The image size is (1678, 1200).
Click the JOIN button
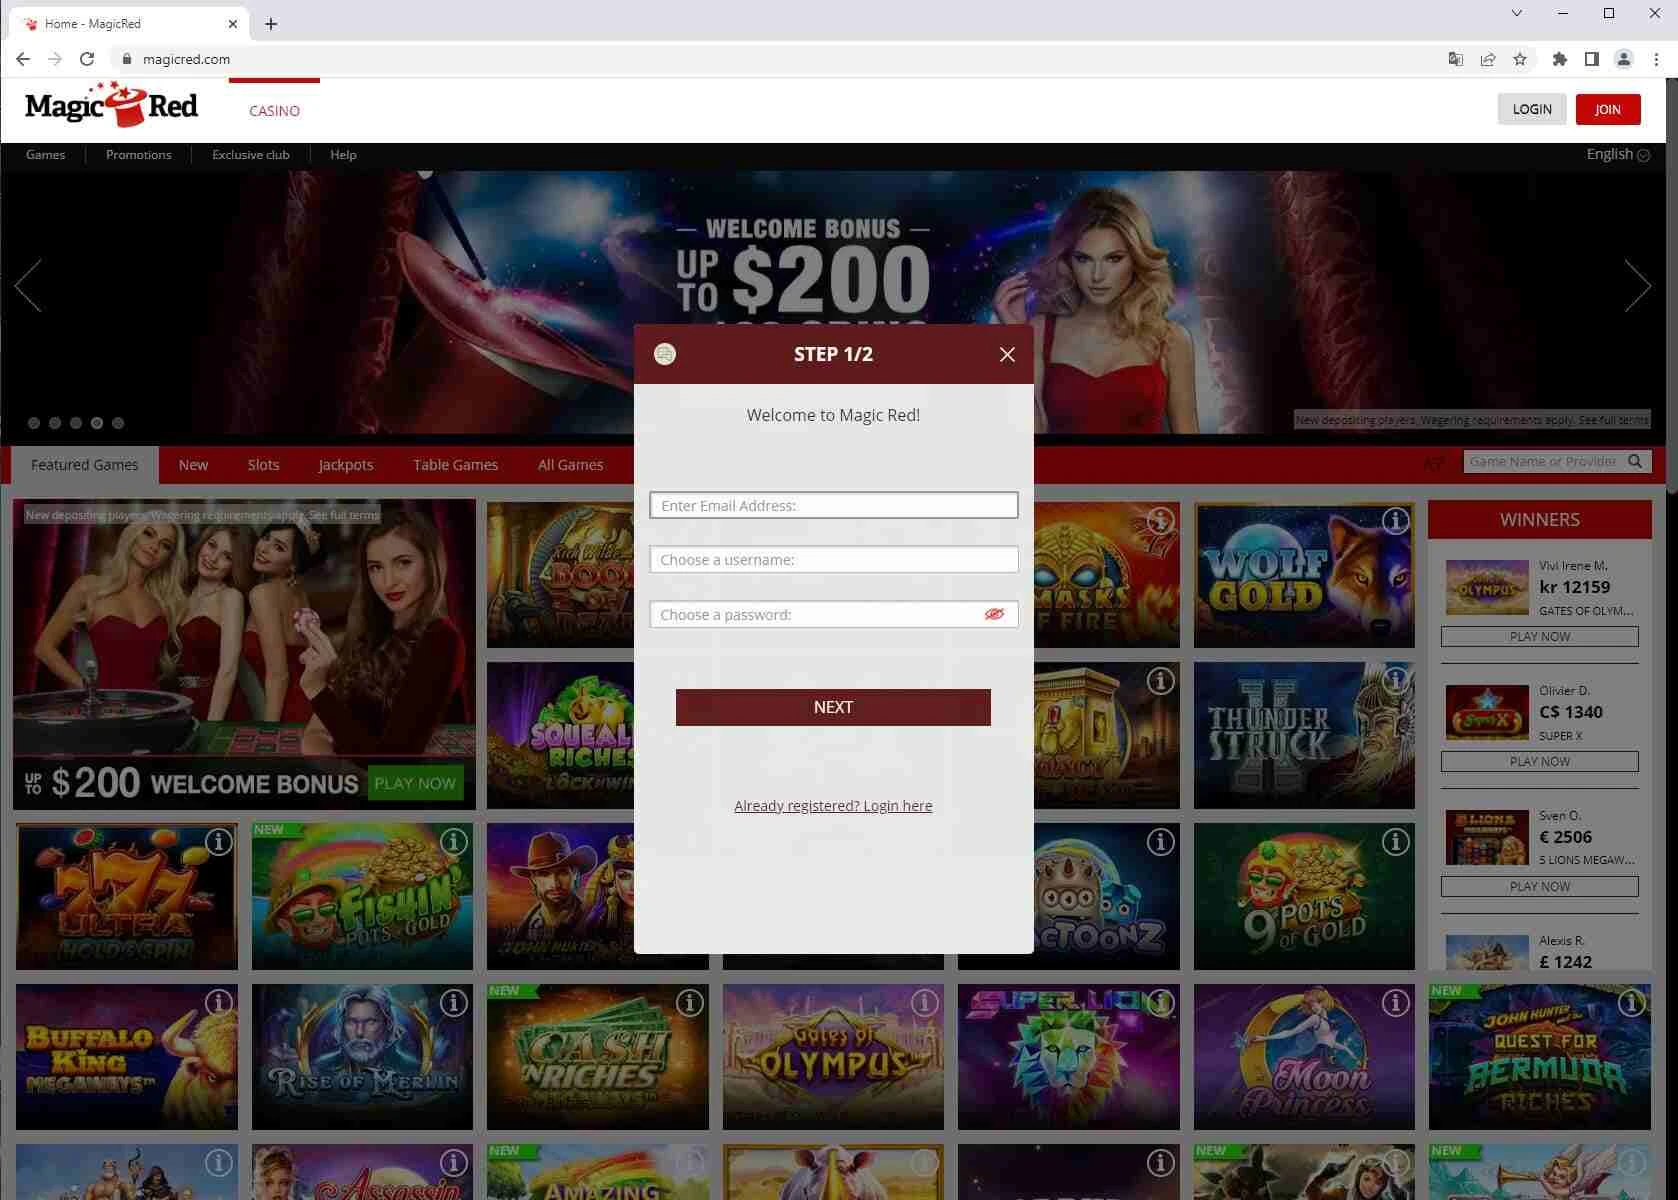coord(1608,109)
